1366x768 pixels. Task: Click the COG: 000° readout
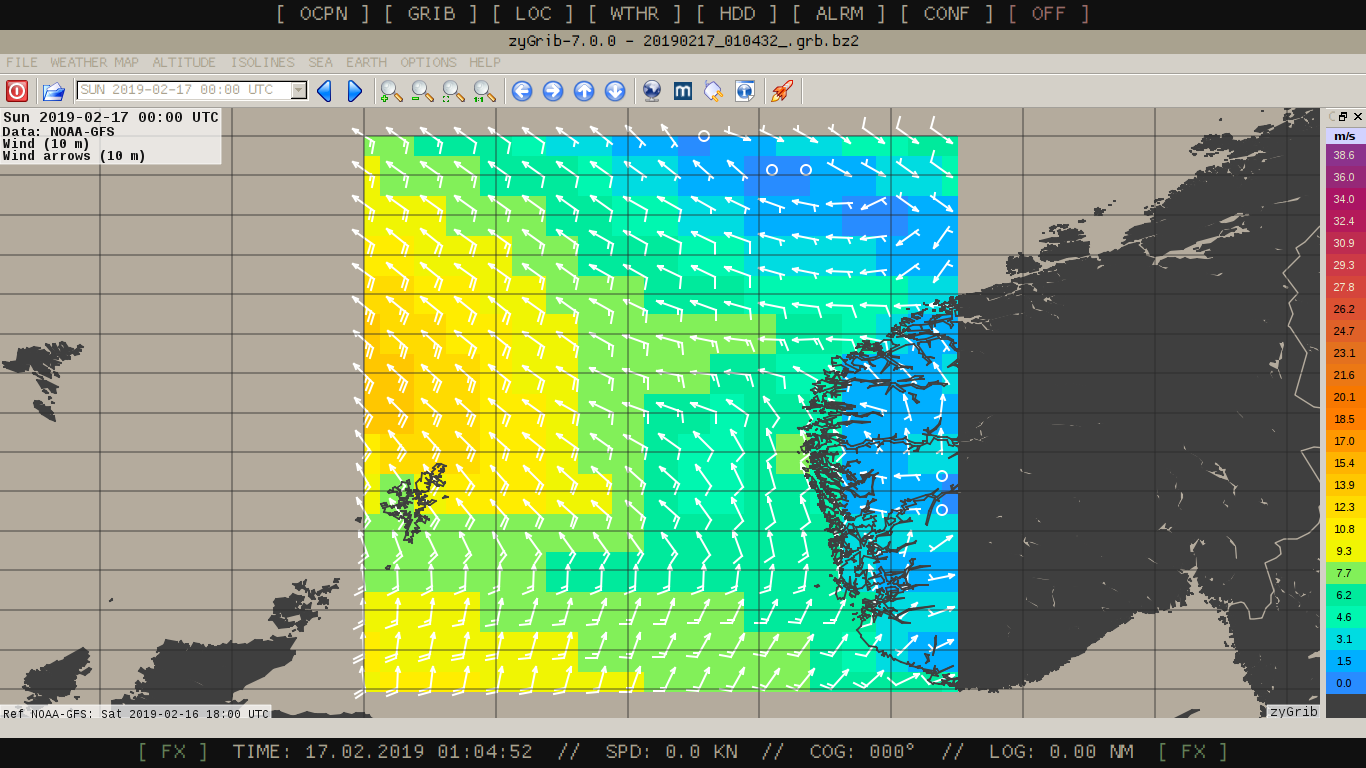coord(862,752)
